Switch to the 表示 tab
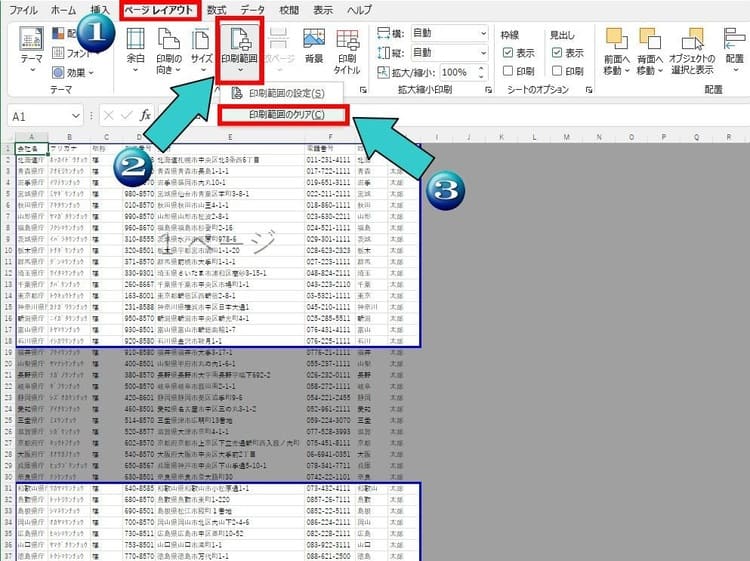 pos(323,10)
